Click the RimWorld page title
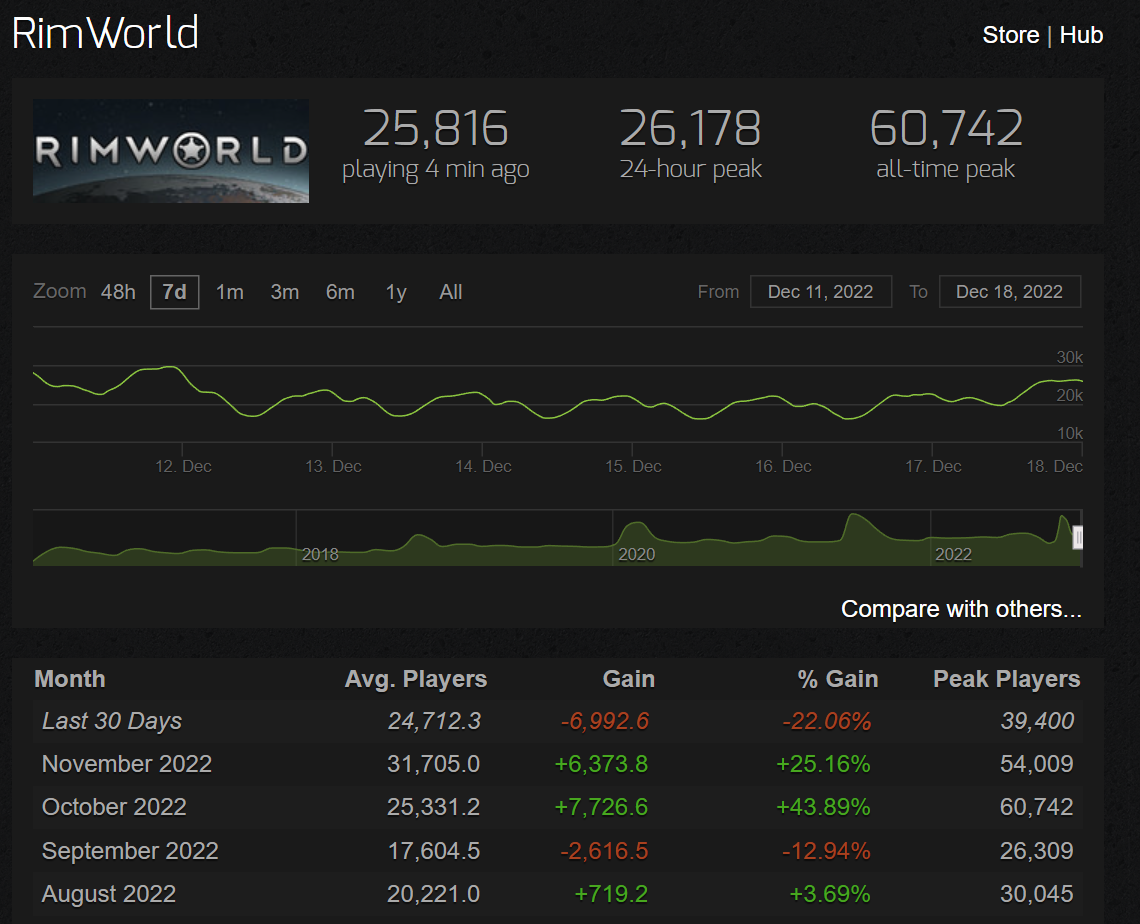The height and width of the screenshot is (924, 1140). click(x=105, y=33)
